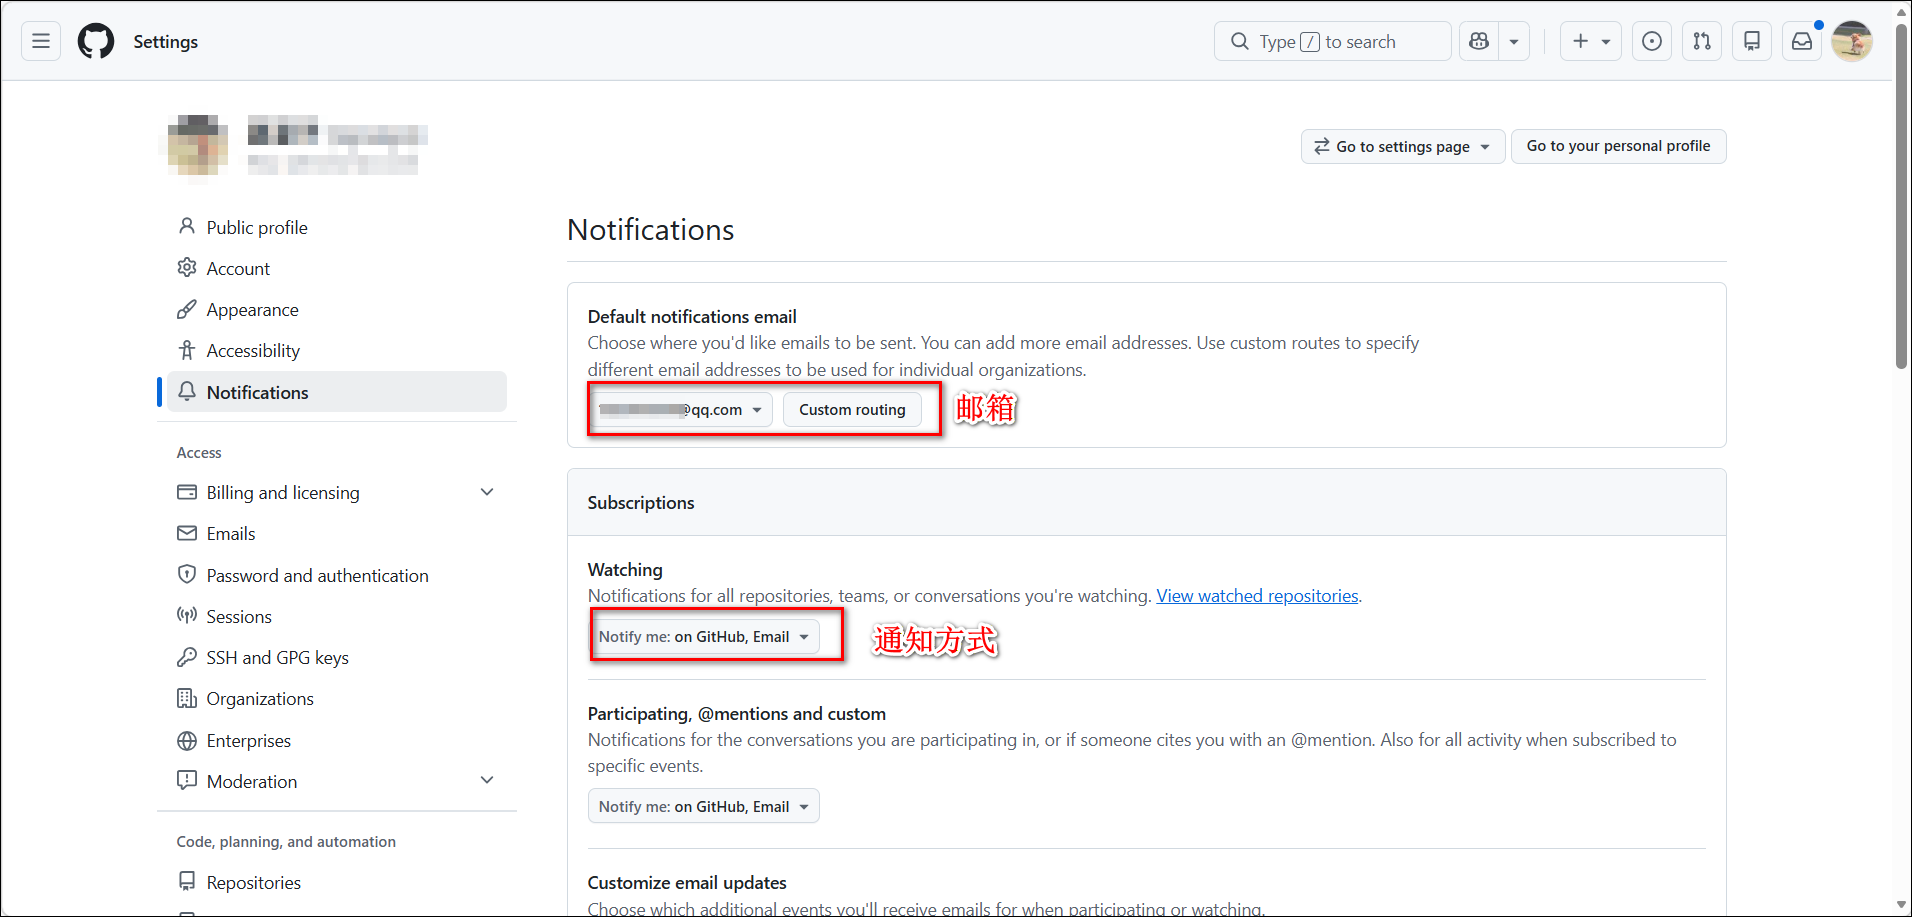1912x917 pixels.
Task: Expand the Billing and licensing section
Action: point(487,492)
